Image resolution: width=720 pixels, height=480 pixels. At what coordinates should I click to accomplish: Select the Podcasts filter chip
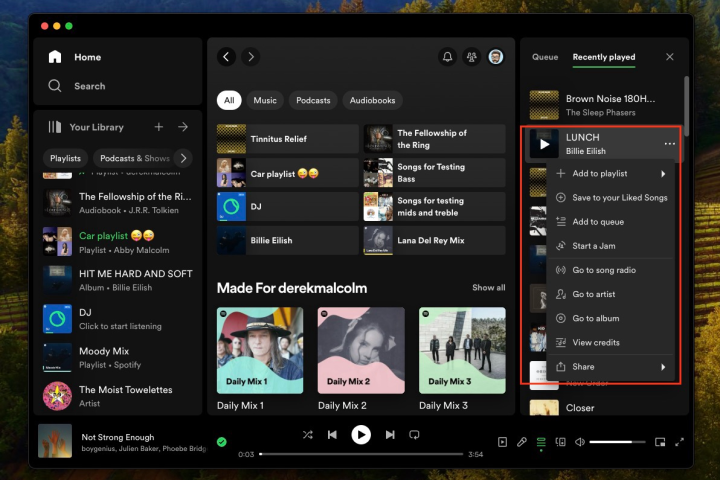pyautogui.click(x=313, y=100)
